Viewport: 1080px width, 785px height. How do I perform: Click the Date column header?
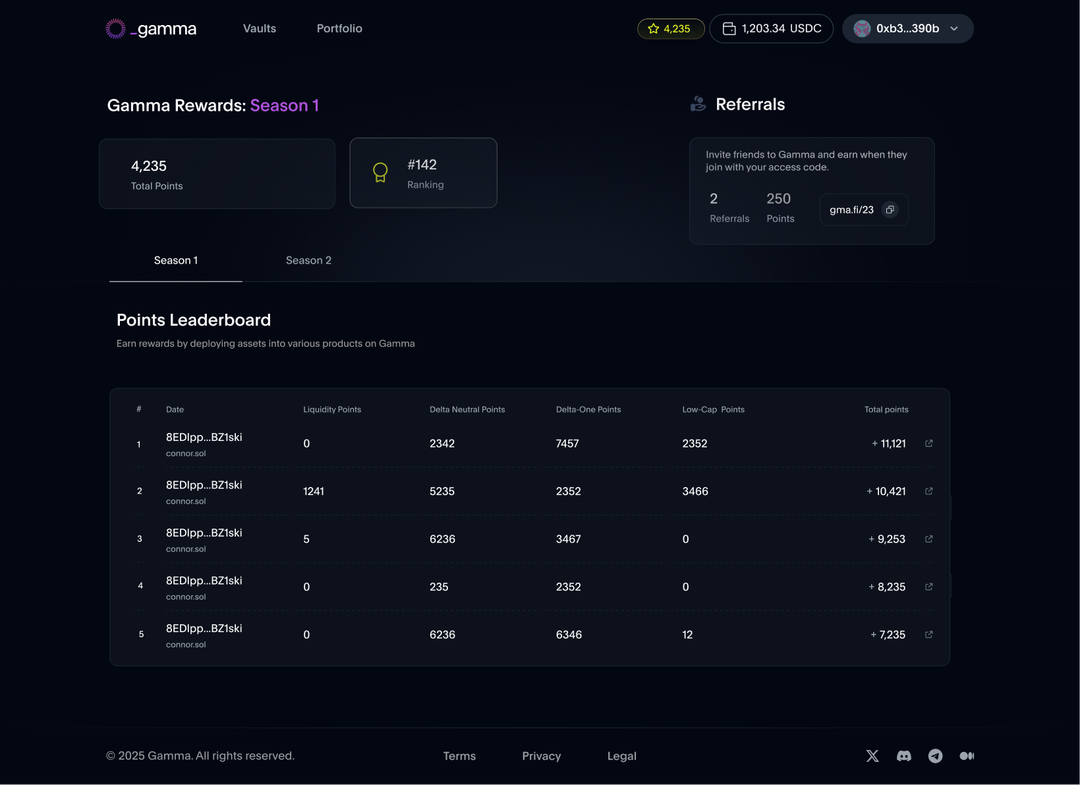(175, 410)
